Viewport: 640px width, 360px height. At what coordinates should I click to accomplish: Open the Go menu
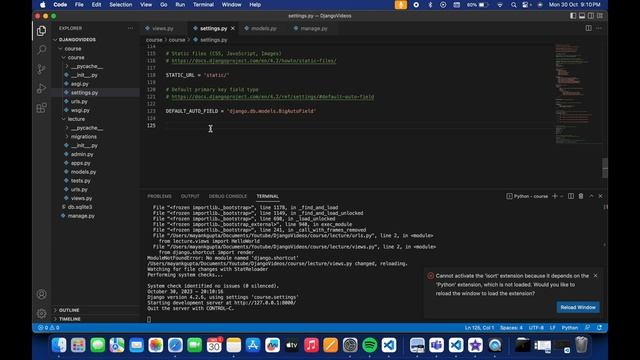click(x=164, y=5)
